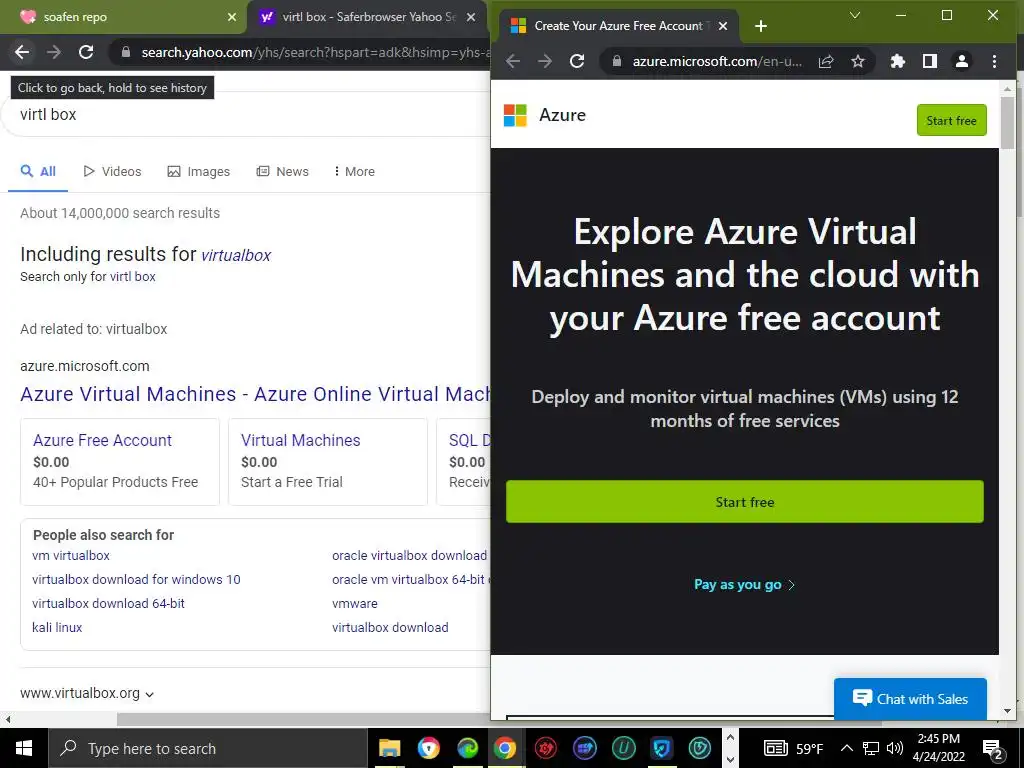This screenshot has width=1024, height=768.
Task: Click vmware related search
Action: coord(355,603)
